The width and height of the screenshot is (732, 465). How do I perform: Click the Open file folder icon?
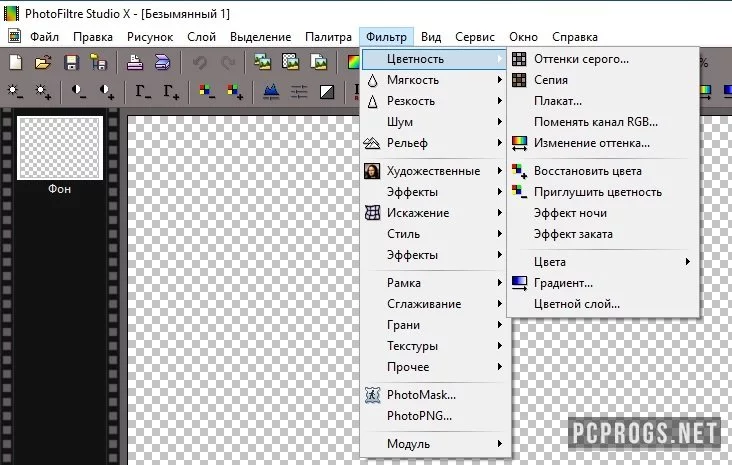coord(43,62)
